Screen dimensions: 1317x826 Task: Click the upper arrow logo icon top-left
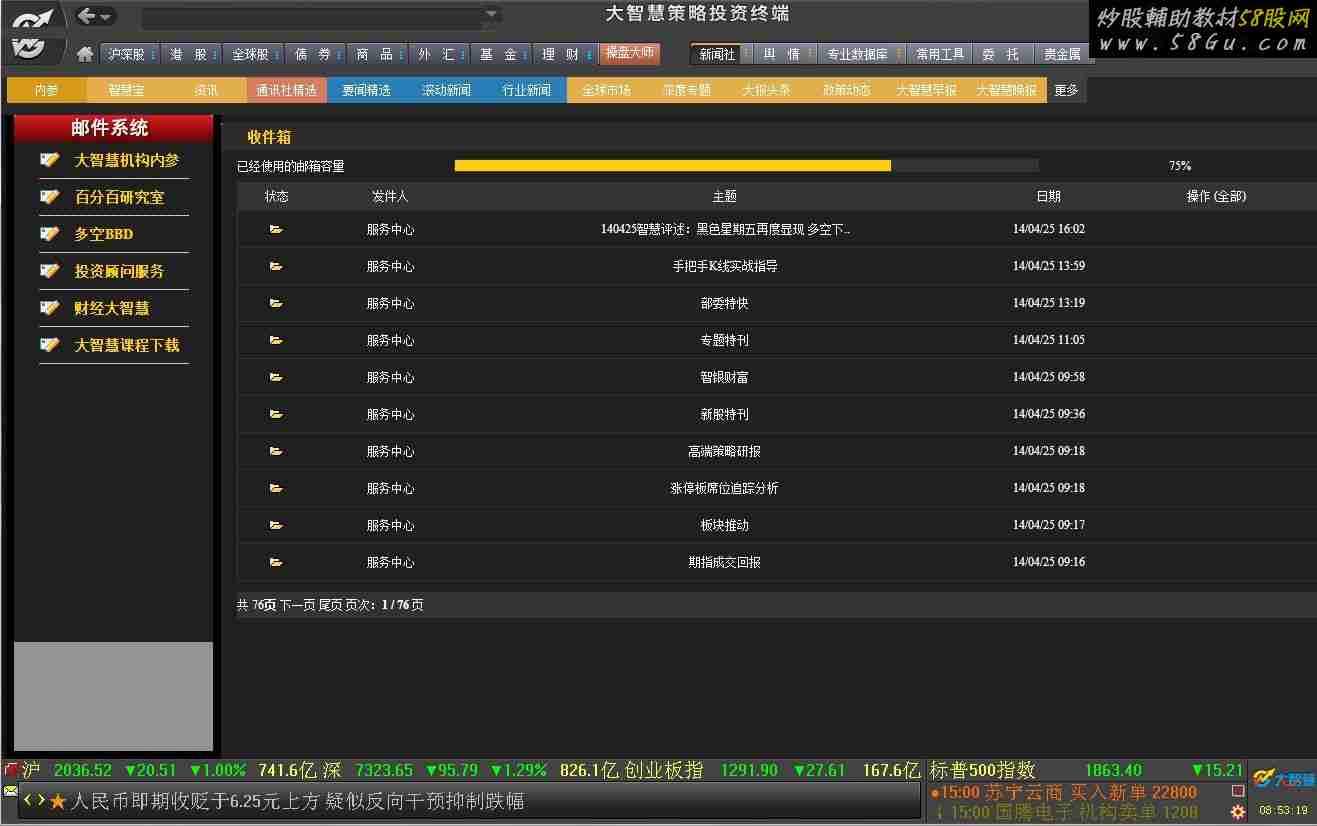pos(32,17)
